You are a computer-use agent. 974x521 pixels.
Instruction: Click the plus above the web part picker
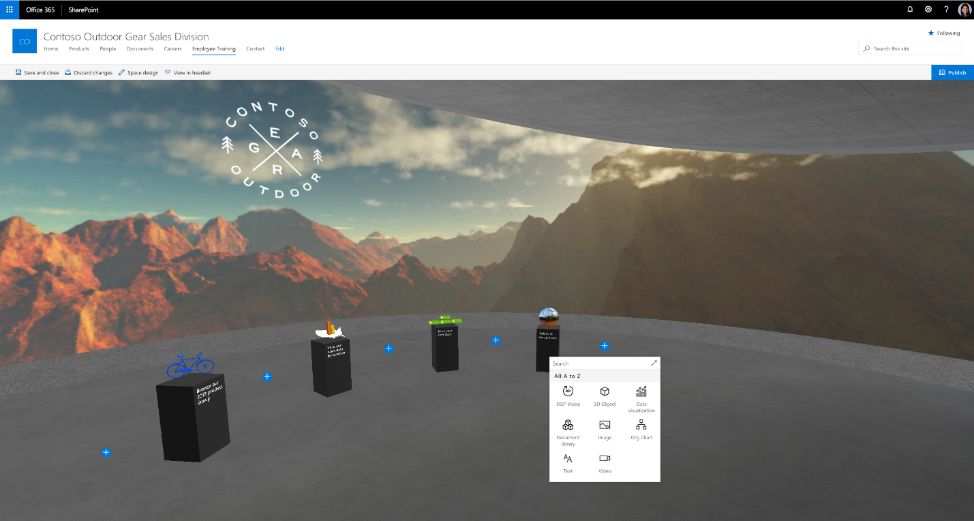[x=604, y=346]
